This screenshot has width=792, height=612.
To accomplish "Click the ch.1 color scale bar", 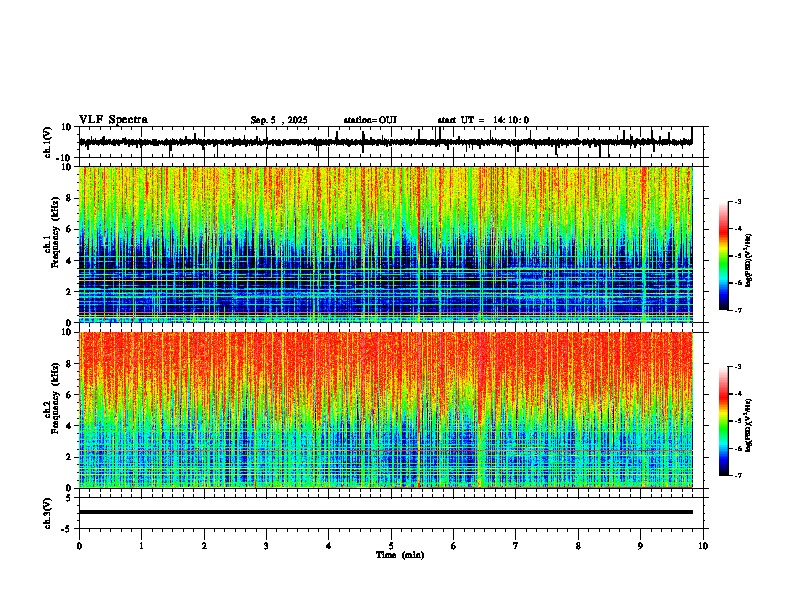I will tap(723, 256).
